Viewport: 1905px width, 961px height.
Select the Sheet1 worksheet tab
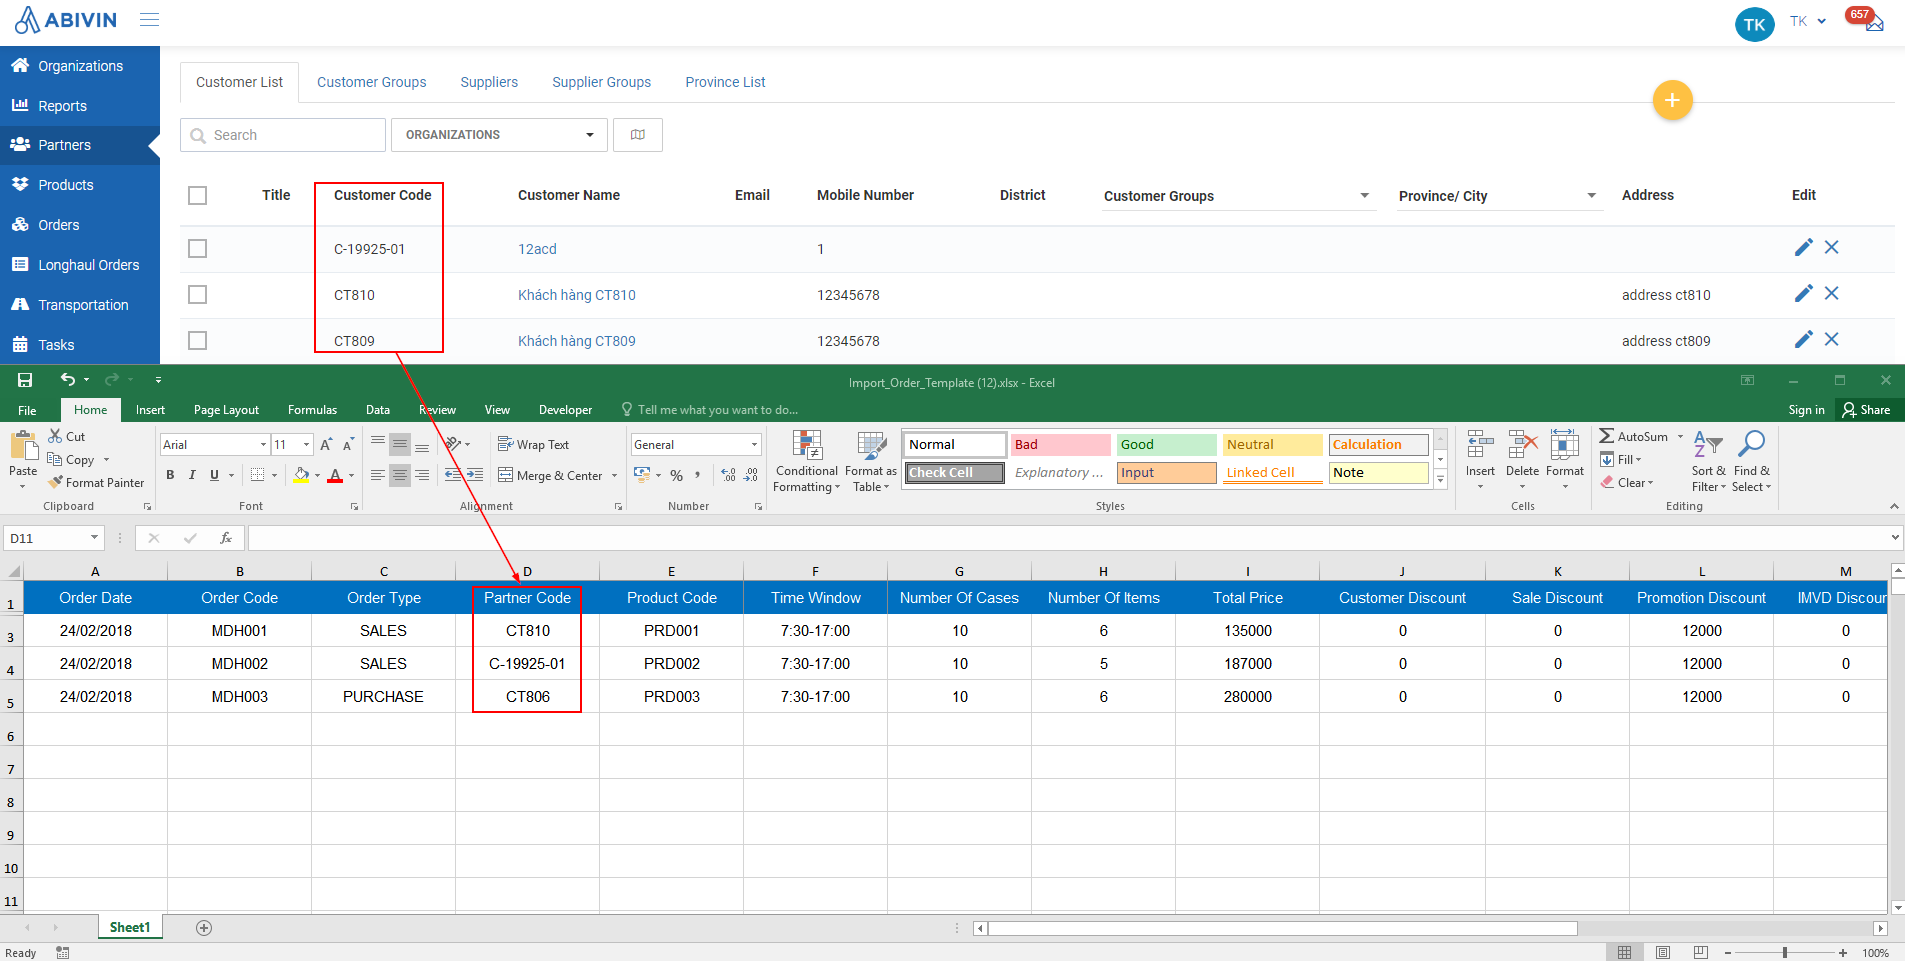(130, 928)
